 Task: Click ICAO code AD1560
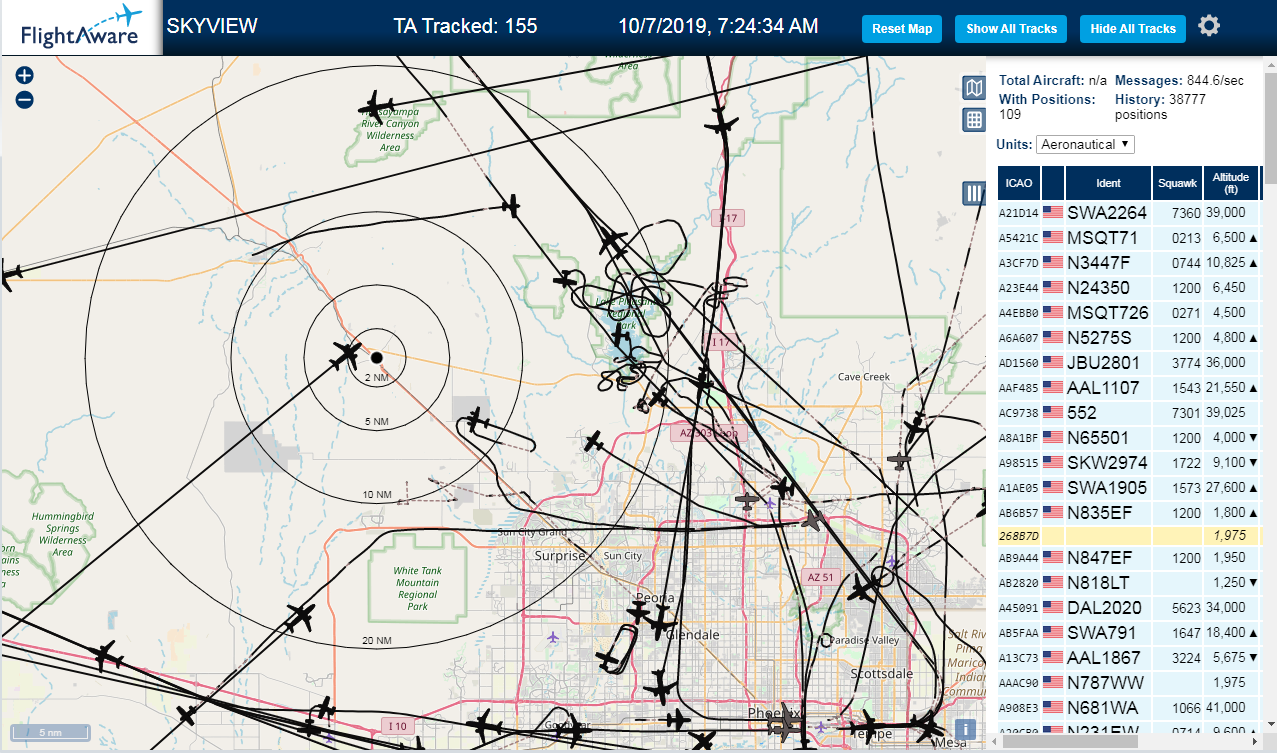[x=1019, y=363]
